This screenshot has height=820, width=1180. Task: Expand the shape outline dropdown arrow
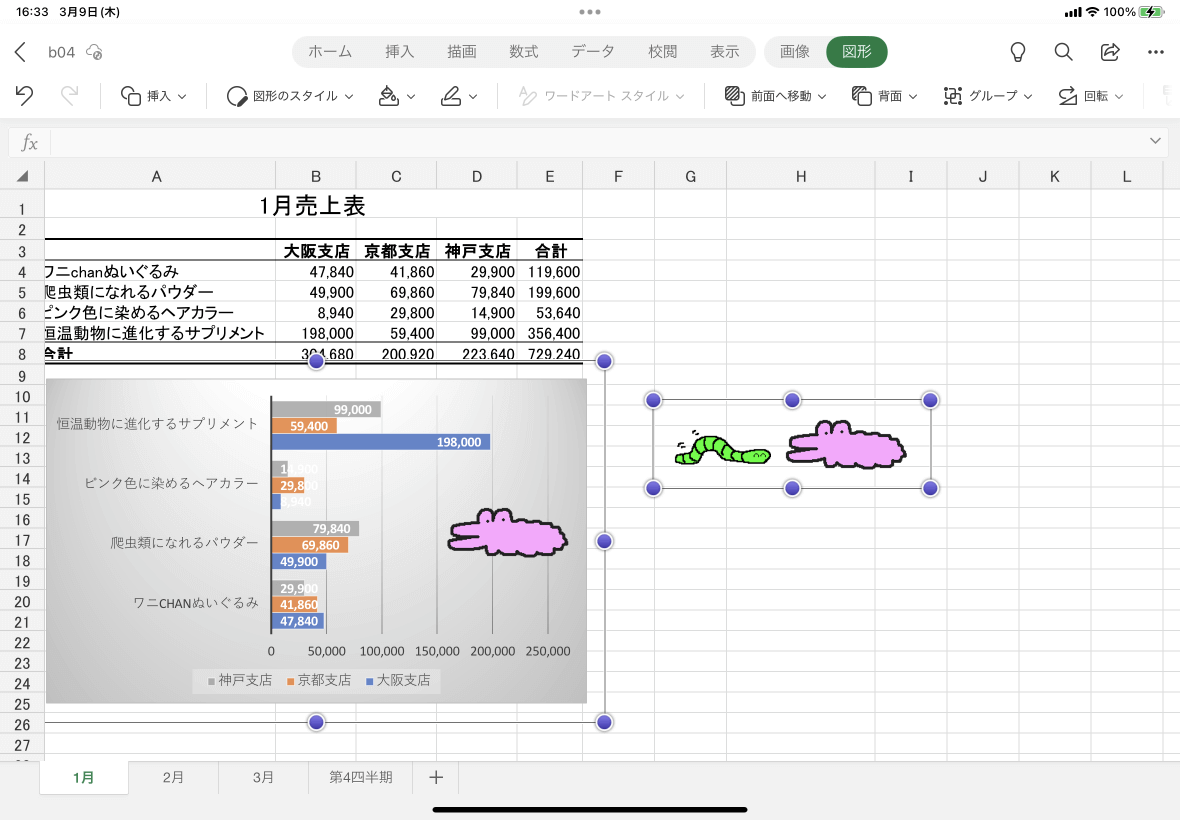pyautogui.click(x=473, y=96)
